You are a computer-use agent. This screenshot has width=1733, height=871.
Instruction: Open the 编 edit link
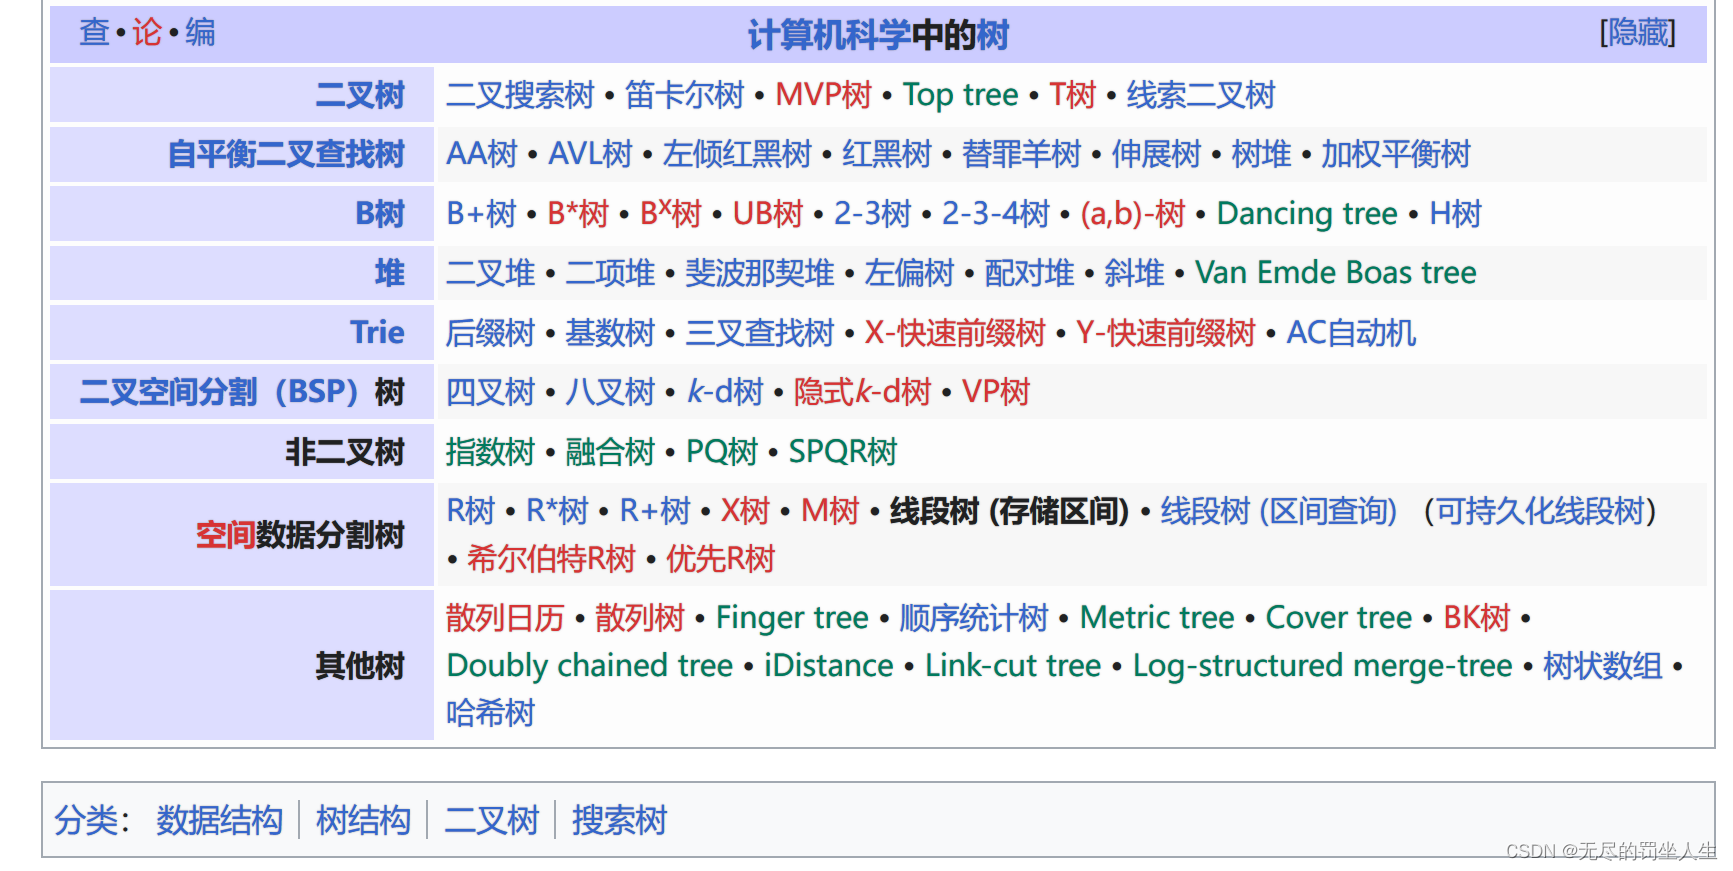pyautogui.click(x=200, y=33)
